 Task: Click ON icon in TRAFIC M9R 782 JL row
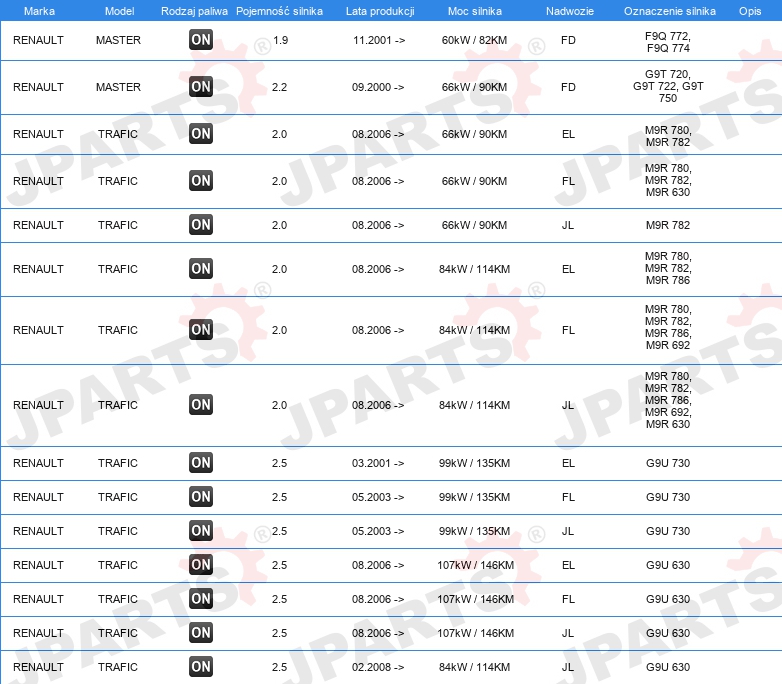201,225
